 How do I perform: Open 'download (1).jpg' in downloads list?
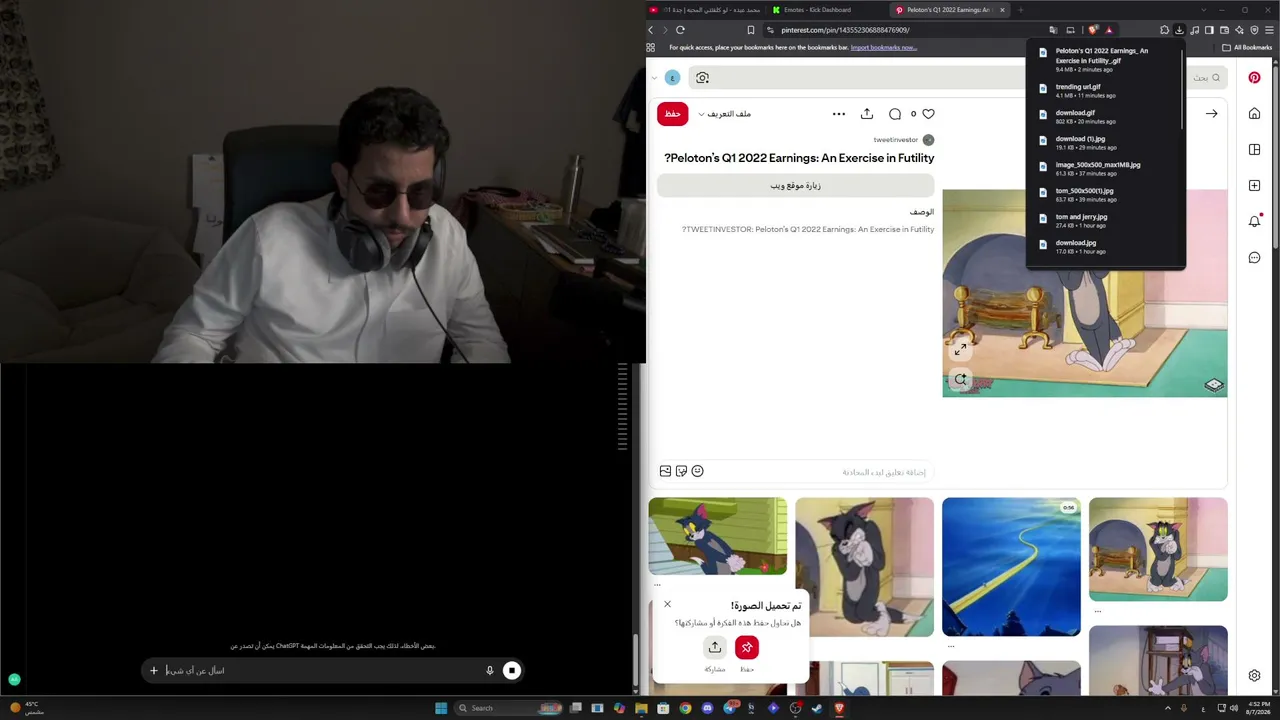click(x=1106, y=143)
